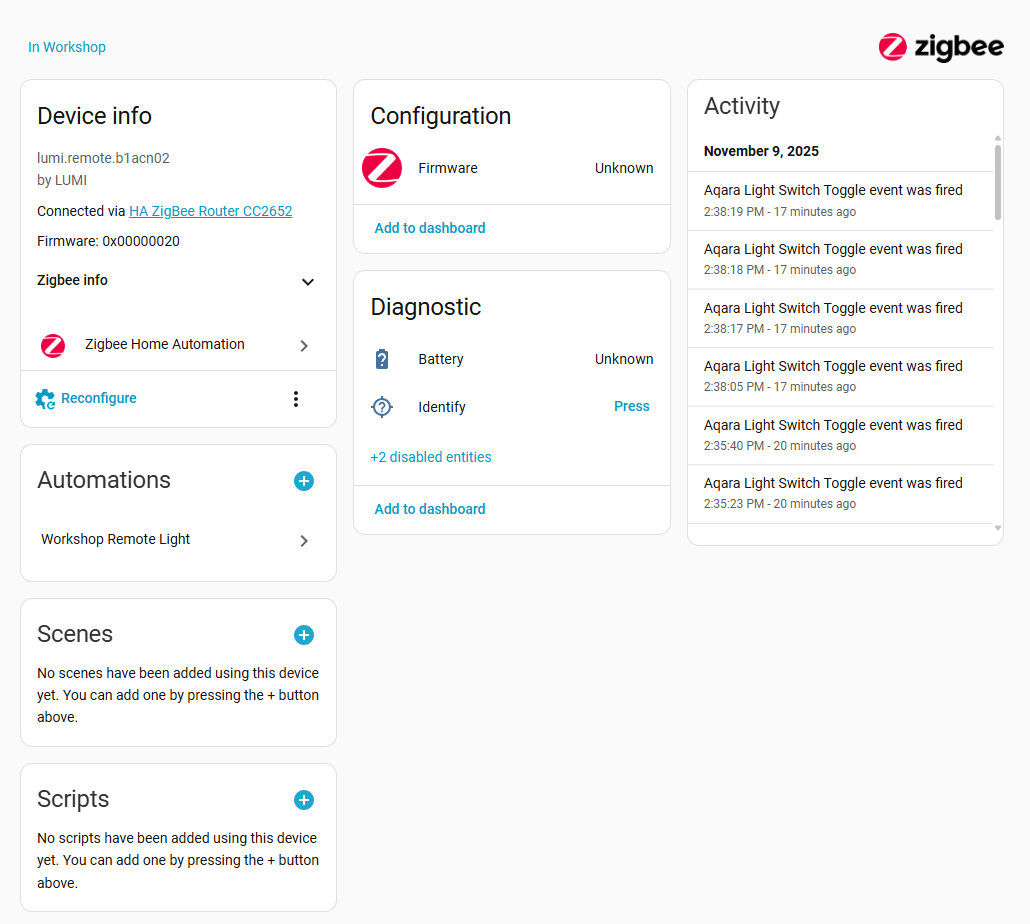Open the device three-dot overflow menu
The image size is (1030, 924).
295,399
